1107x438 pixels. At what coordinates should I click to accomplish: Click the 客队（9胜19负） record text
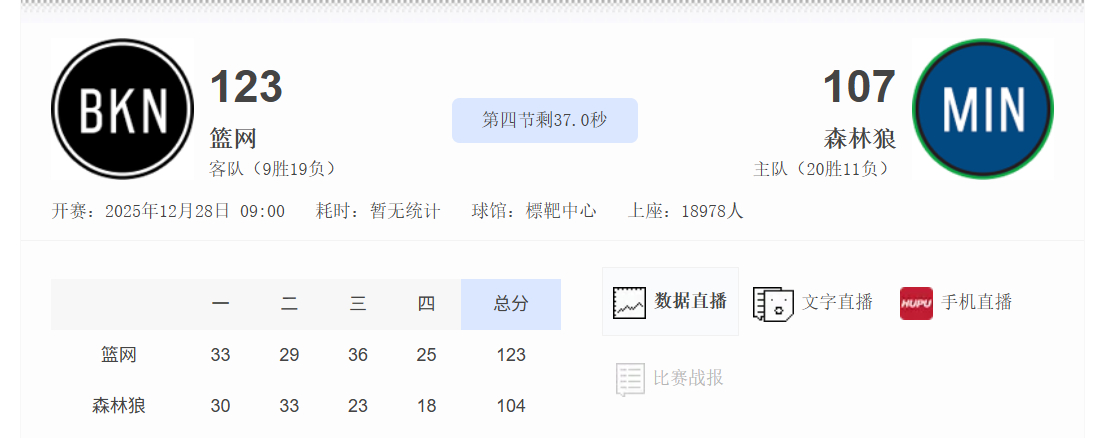pos(275,170)
